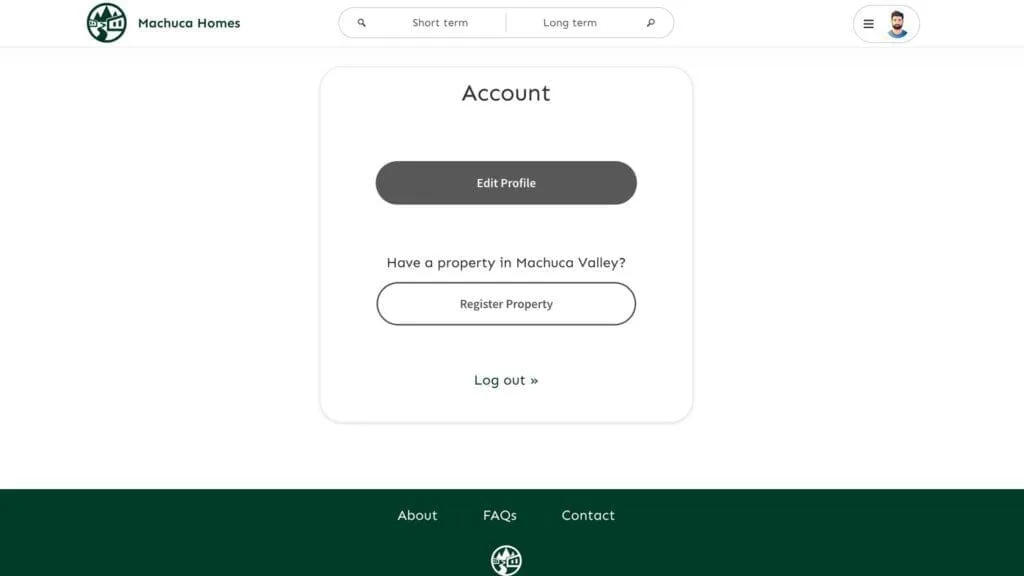
Task: Select the Short term search option
Action: (440, 23)
